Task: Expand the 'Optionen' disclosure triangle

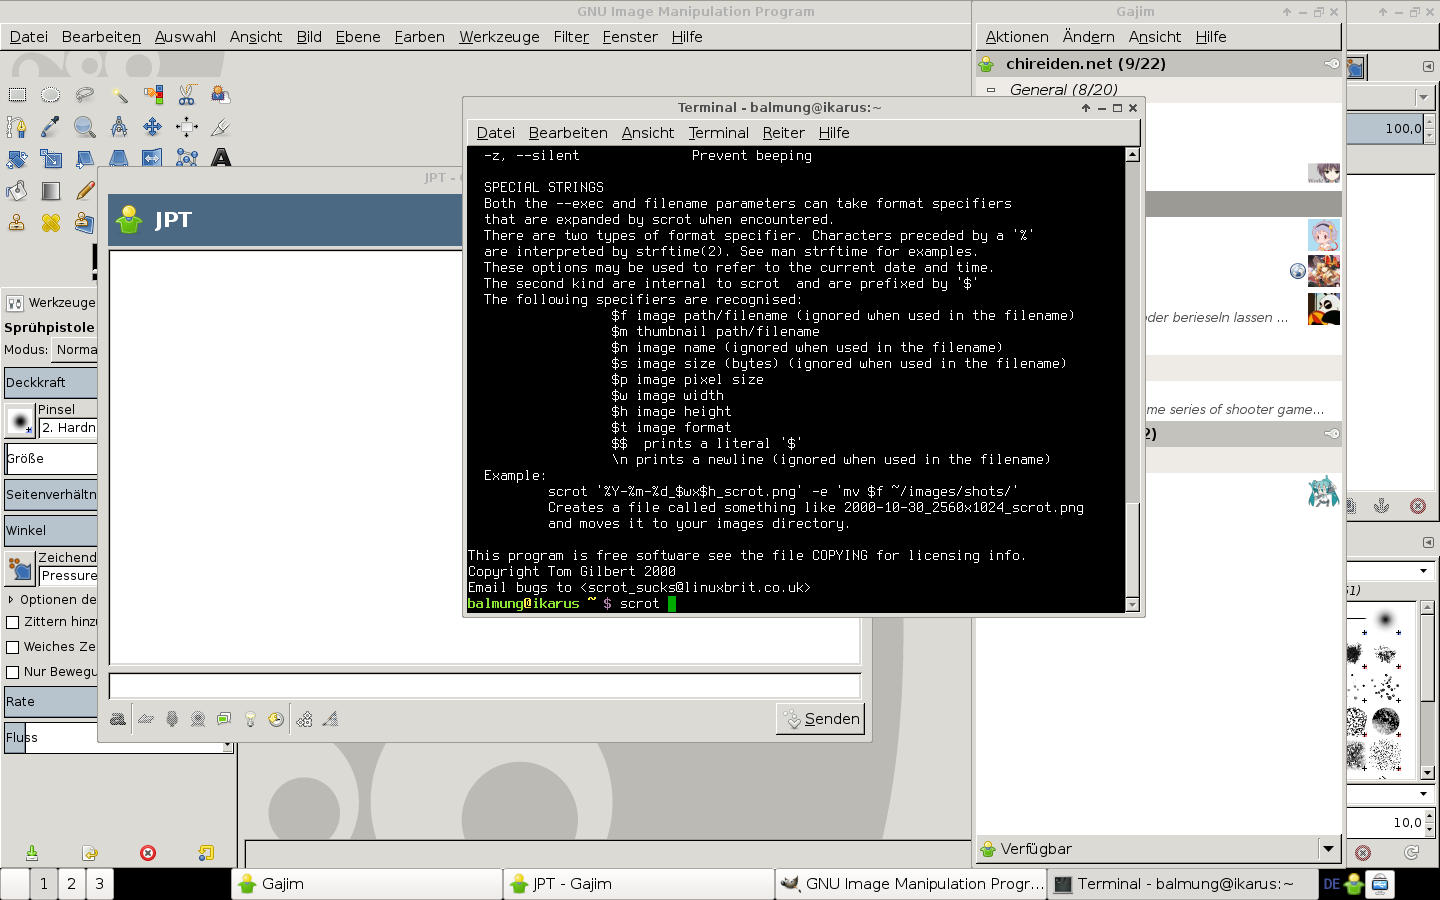Action: coord(11,600)
